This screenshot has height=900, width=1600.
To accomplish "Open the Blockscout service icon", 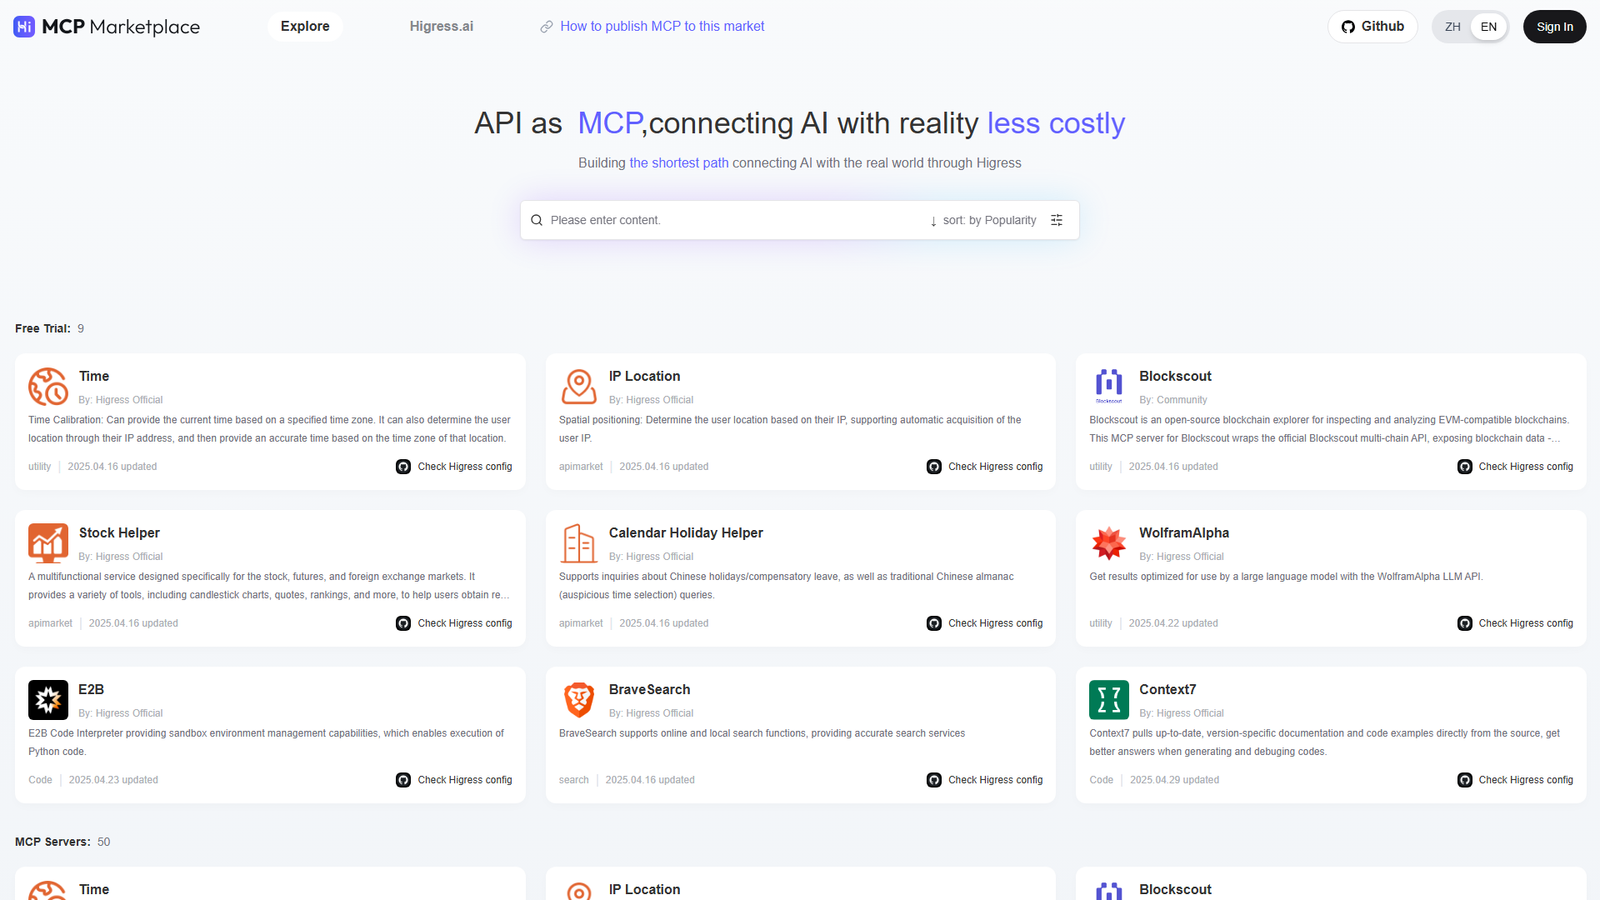I will coord(1109,386).
